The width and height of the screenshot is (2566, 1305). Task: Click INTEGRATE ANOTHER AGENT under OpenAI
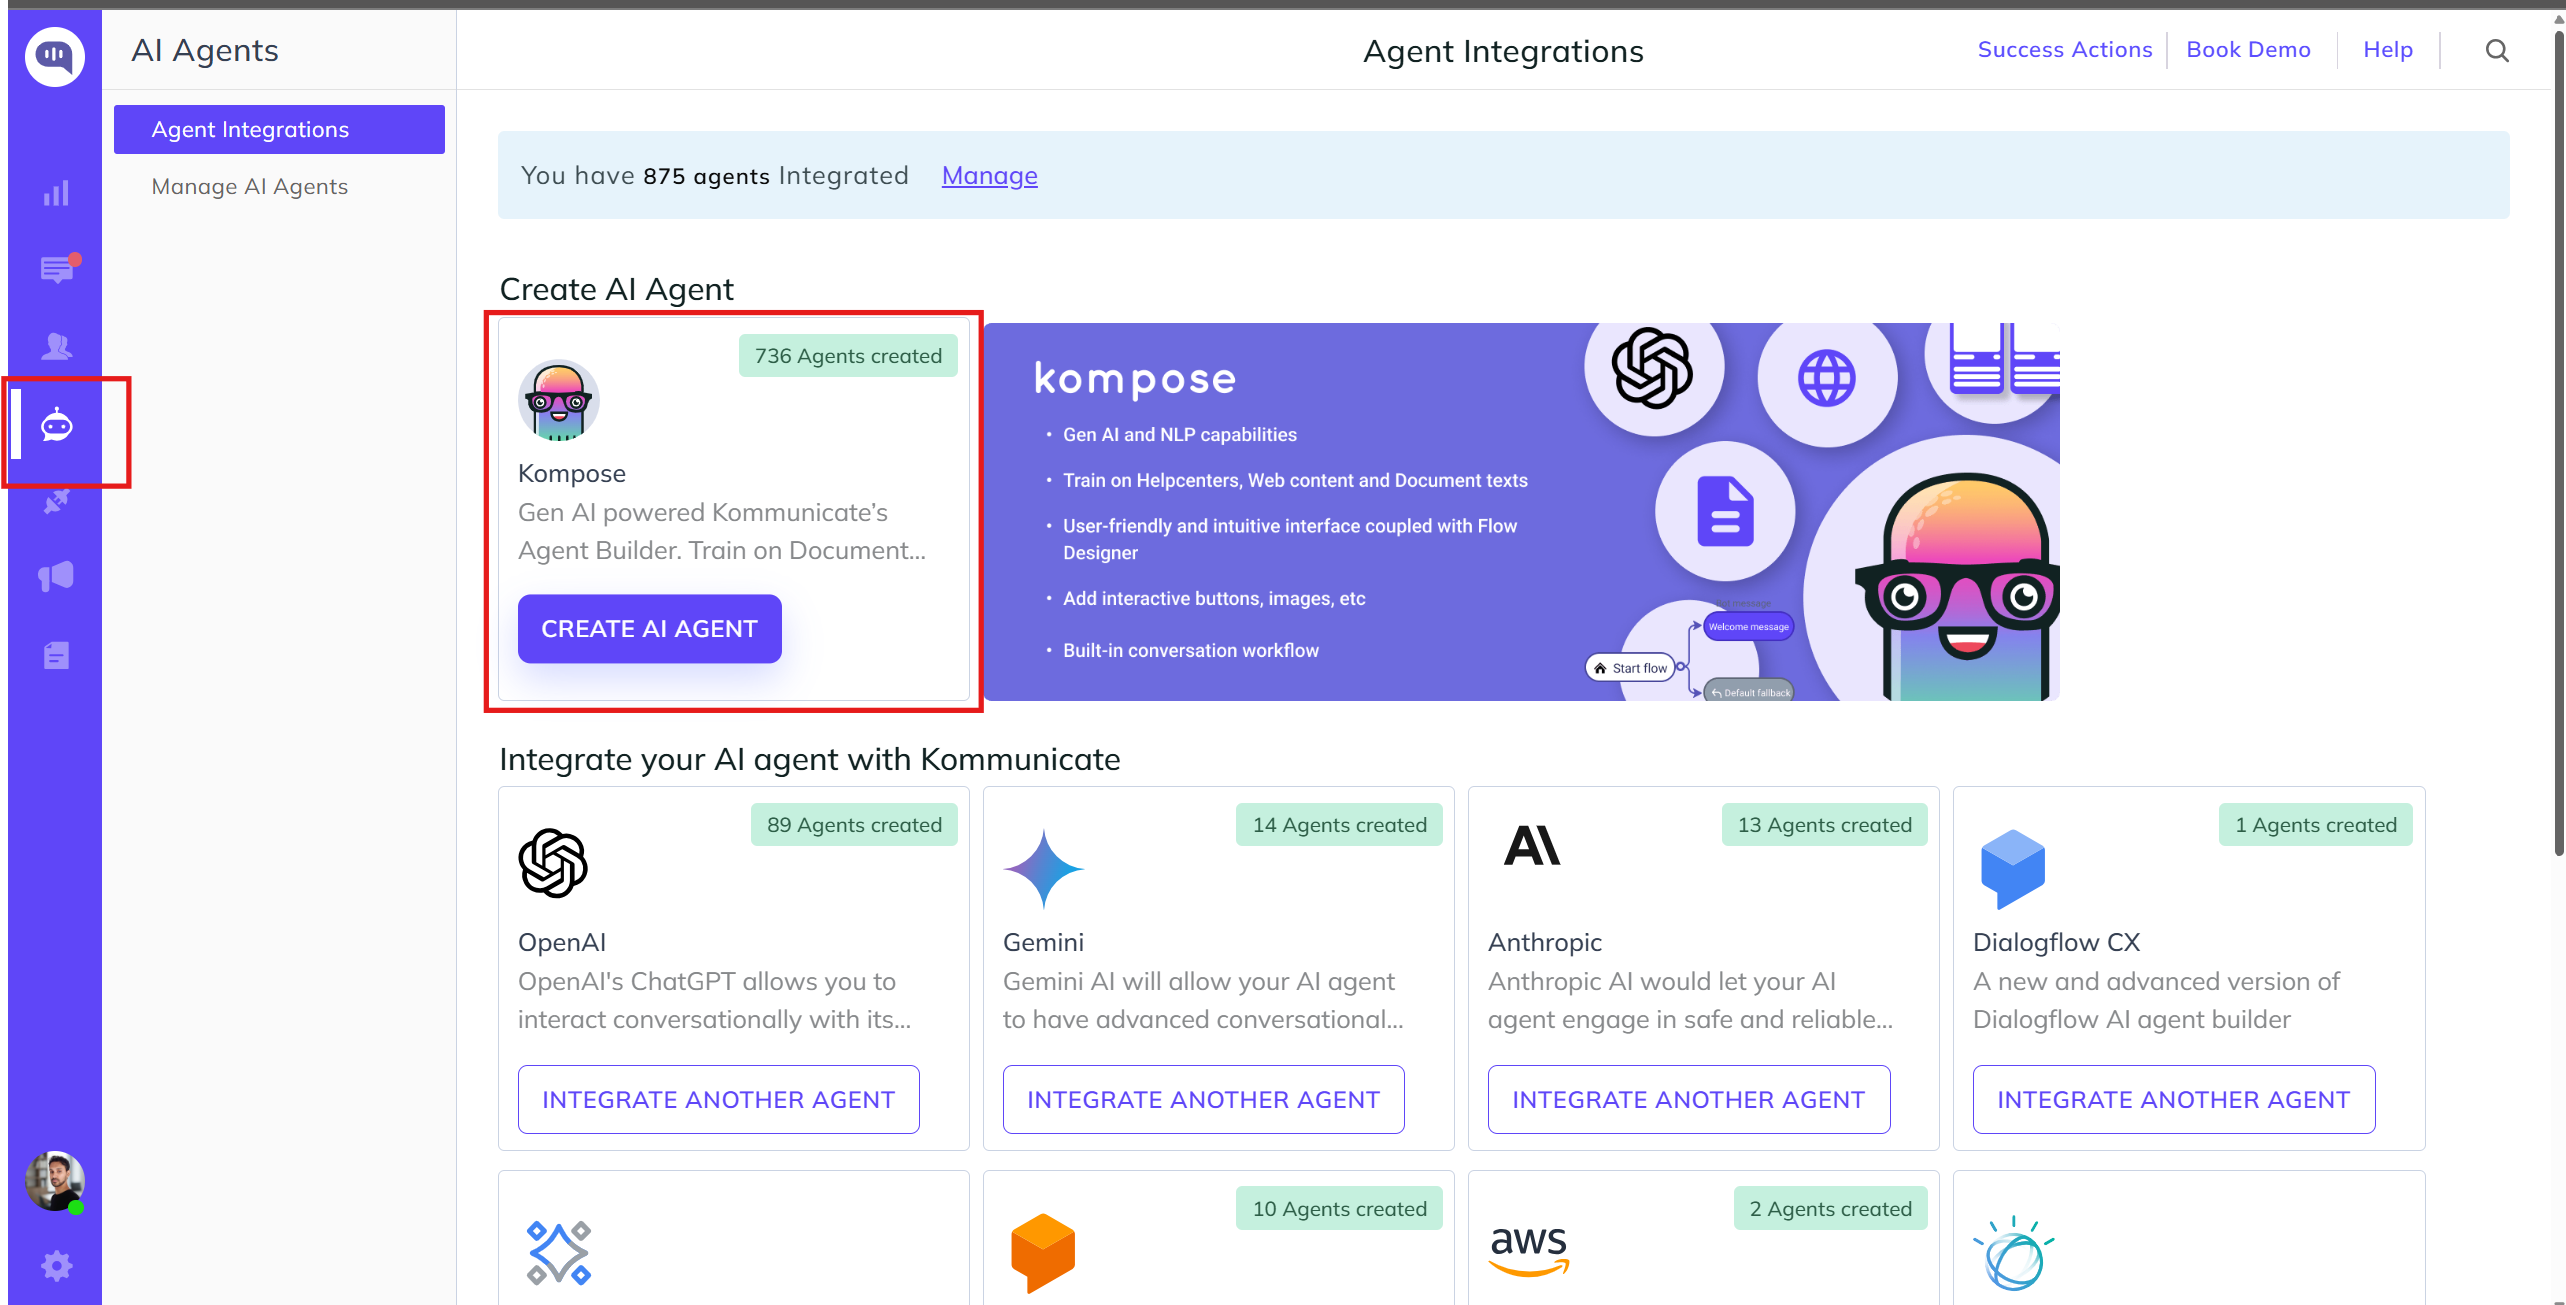(719, 1099)
